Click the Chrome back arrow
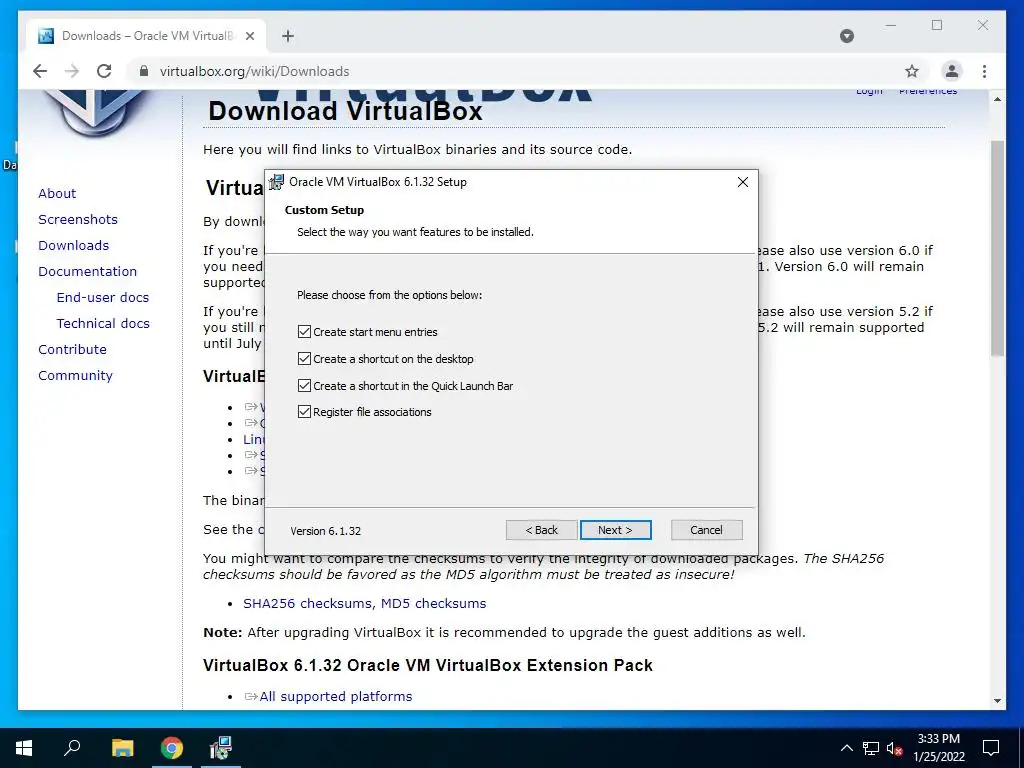 (40, 71)
